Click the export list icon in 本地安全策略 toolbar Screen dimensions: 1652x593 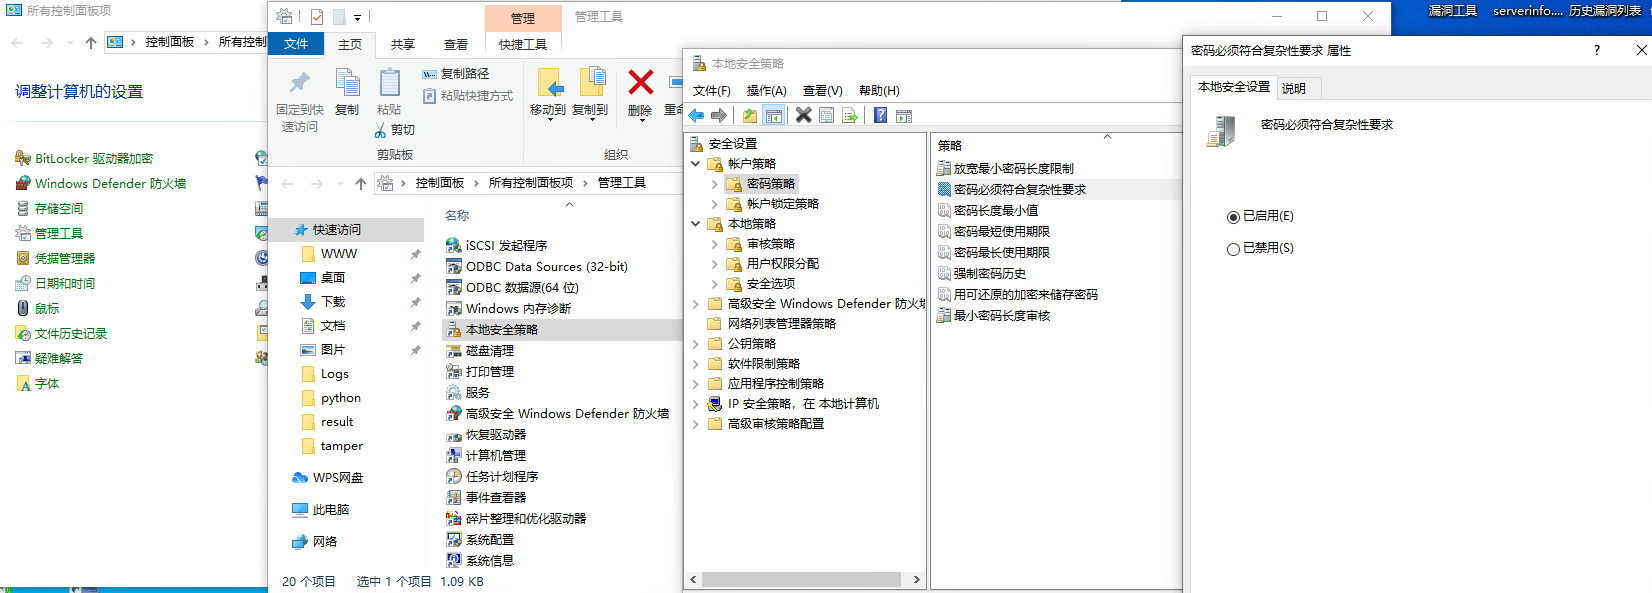[850, 115]
